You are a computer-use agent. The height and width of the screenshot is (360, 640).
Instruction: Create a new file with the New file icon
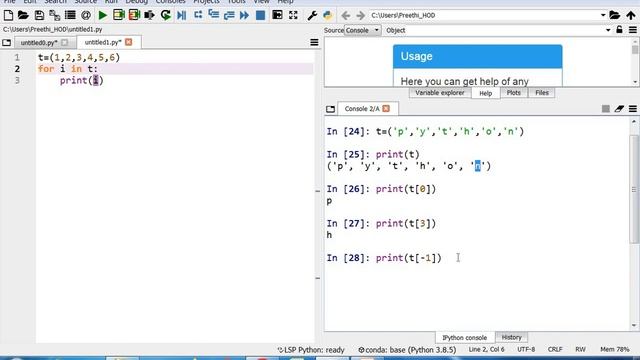(x=8, y=16)
